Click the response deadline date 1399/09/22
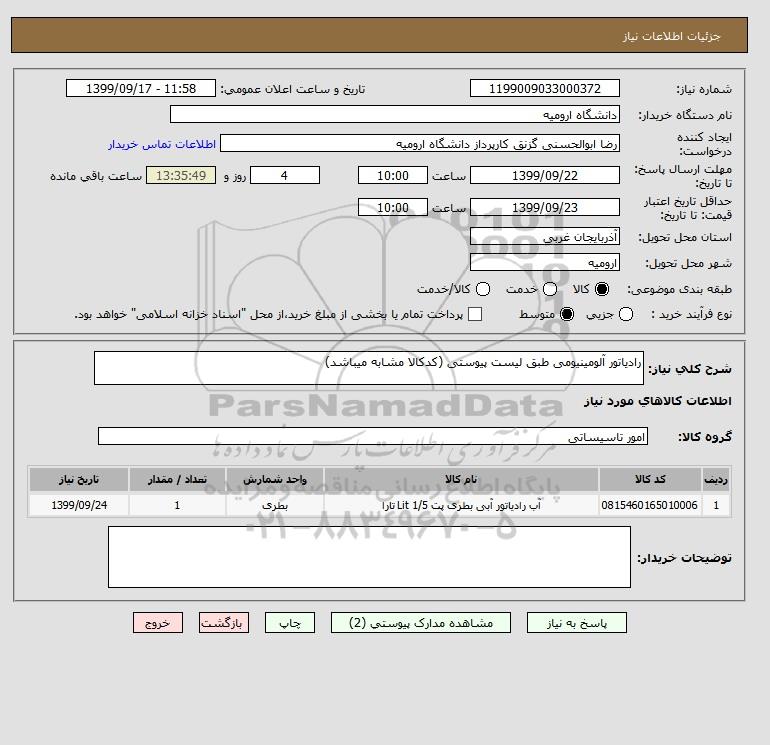Screen dimensions: 770x745 coord(545,175)
